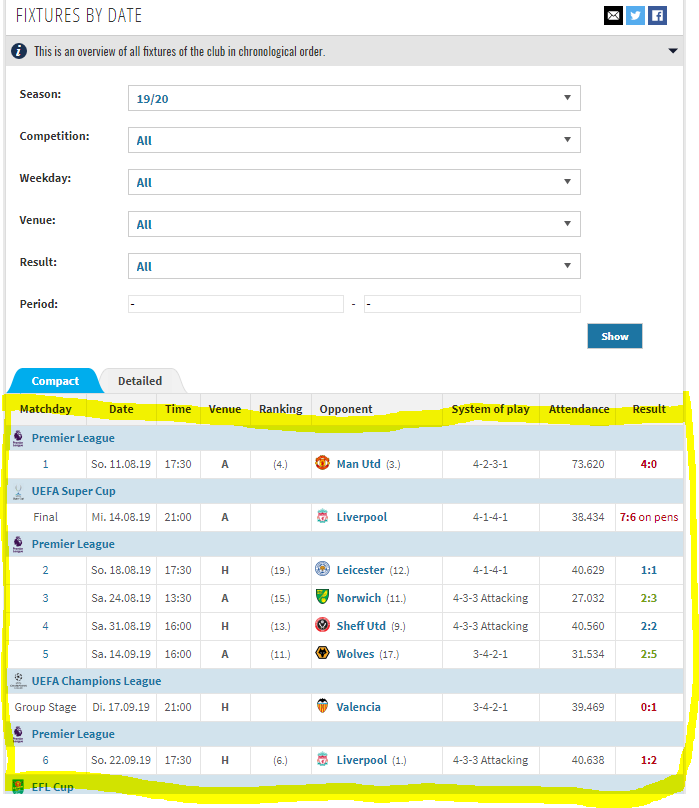The height and width of the screenshot is (808, 699).
Task: Open the Season dropdown showing 19/20
Action: coord(354,98)
